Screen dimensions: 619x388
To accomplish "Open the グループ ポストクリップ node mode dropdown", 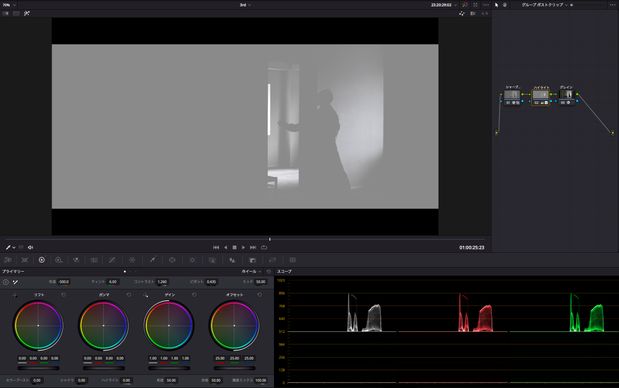I will (x=545, y=5).
